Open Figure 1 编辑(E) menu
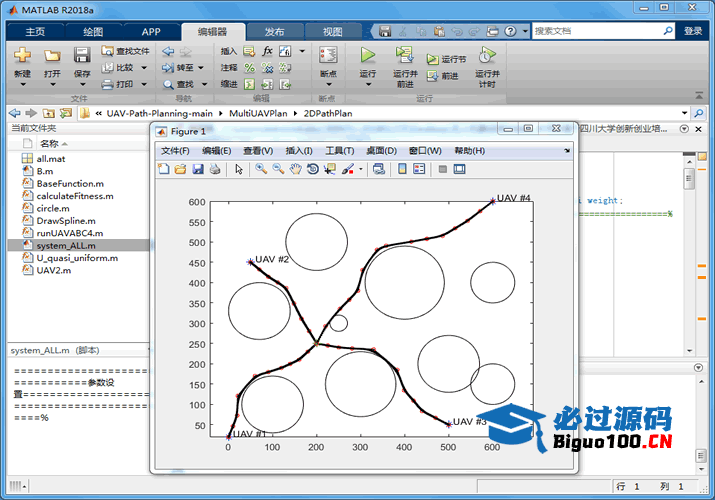 (x=217, y=151)
